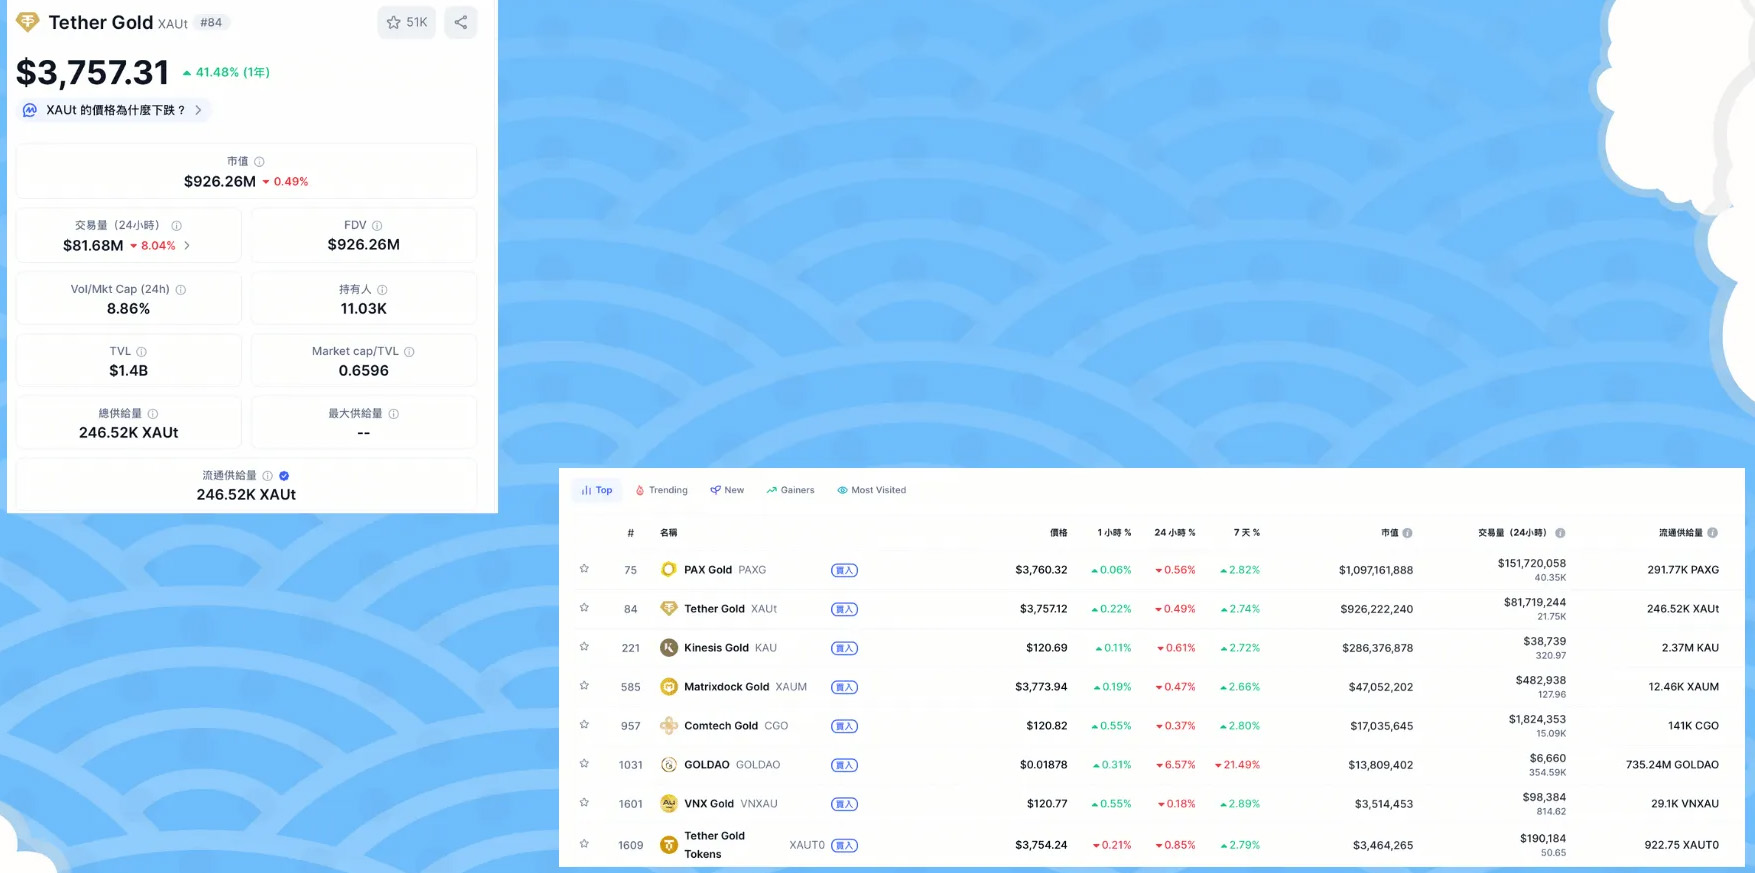
Task: Click the TVL info icon
Action: [x=141, y=352]
